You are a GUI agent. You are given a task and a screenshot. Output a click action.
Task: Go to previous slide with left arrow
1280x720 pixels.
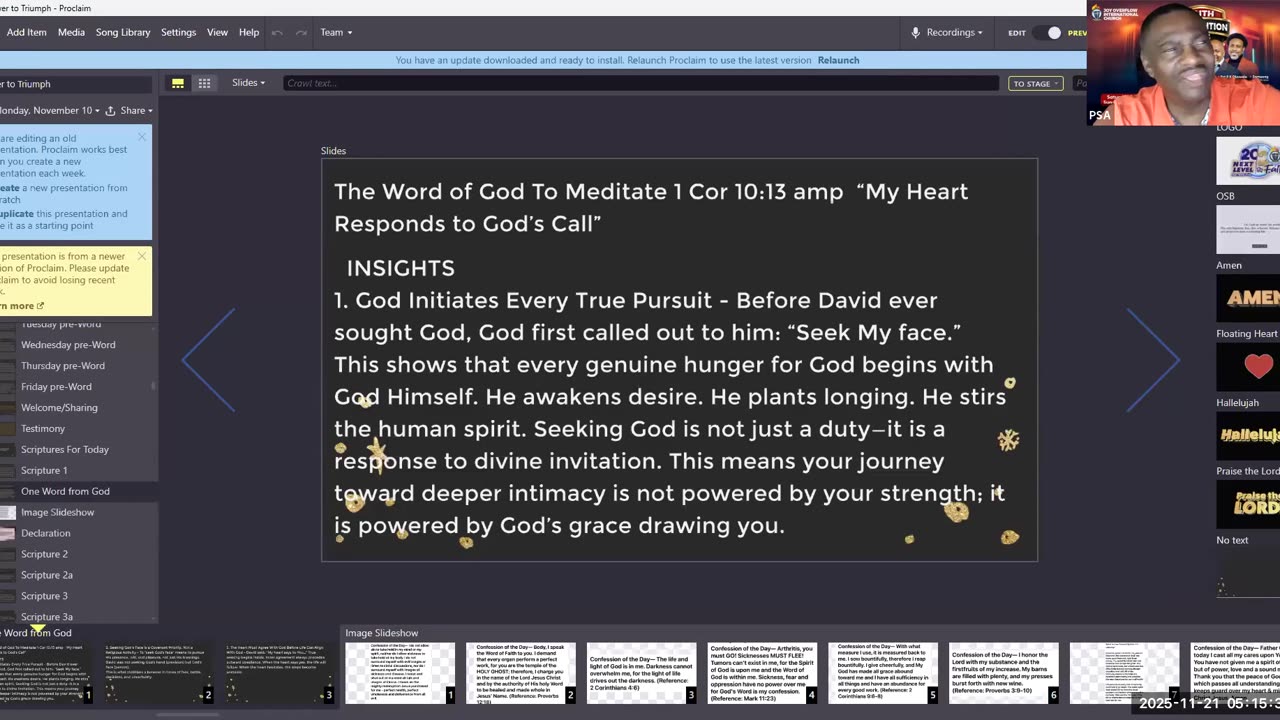click(x=208, y=360)
